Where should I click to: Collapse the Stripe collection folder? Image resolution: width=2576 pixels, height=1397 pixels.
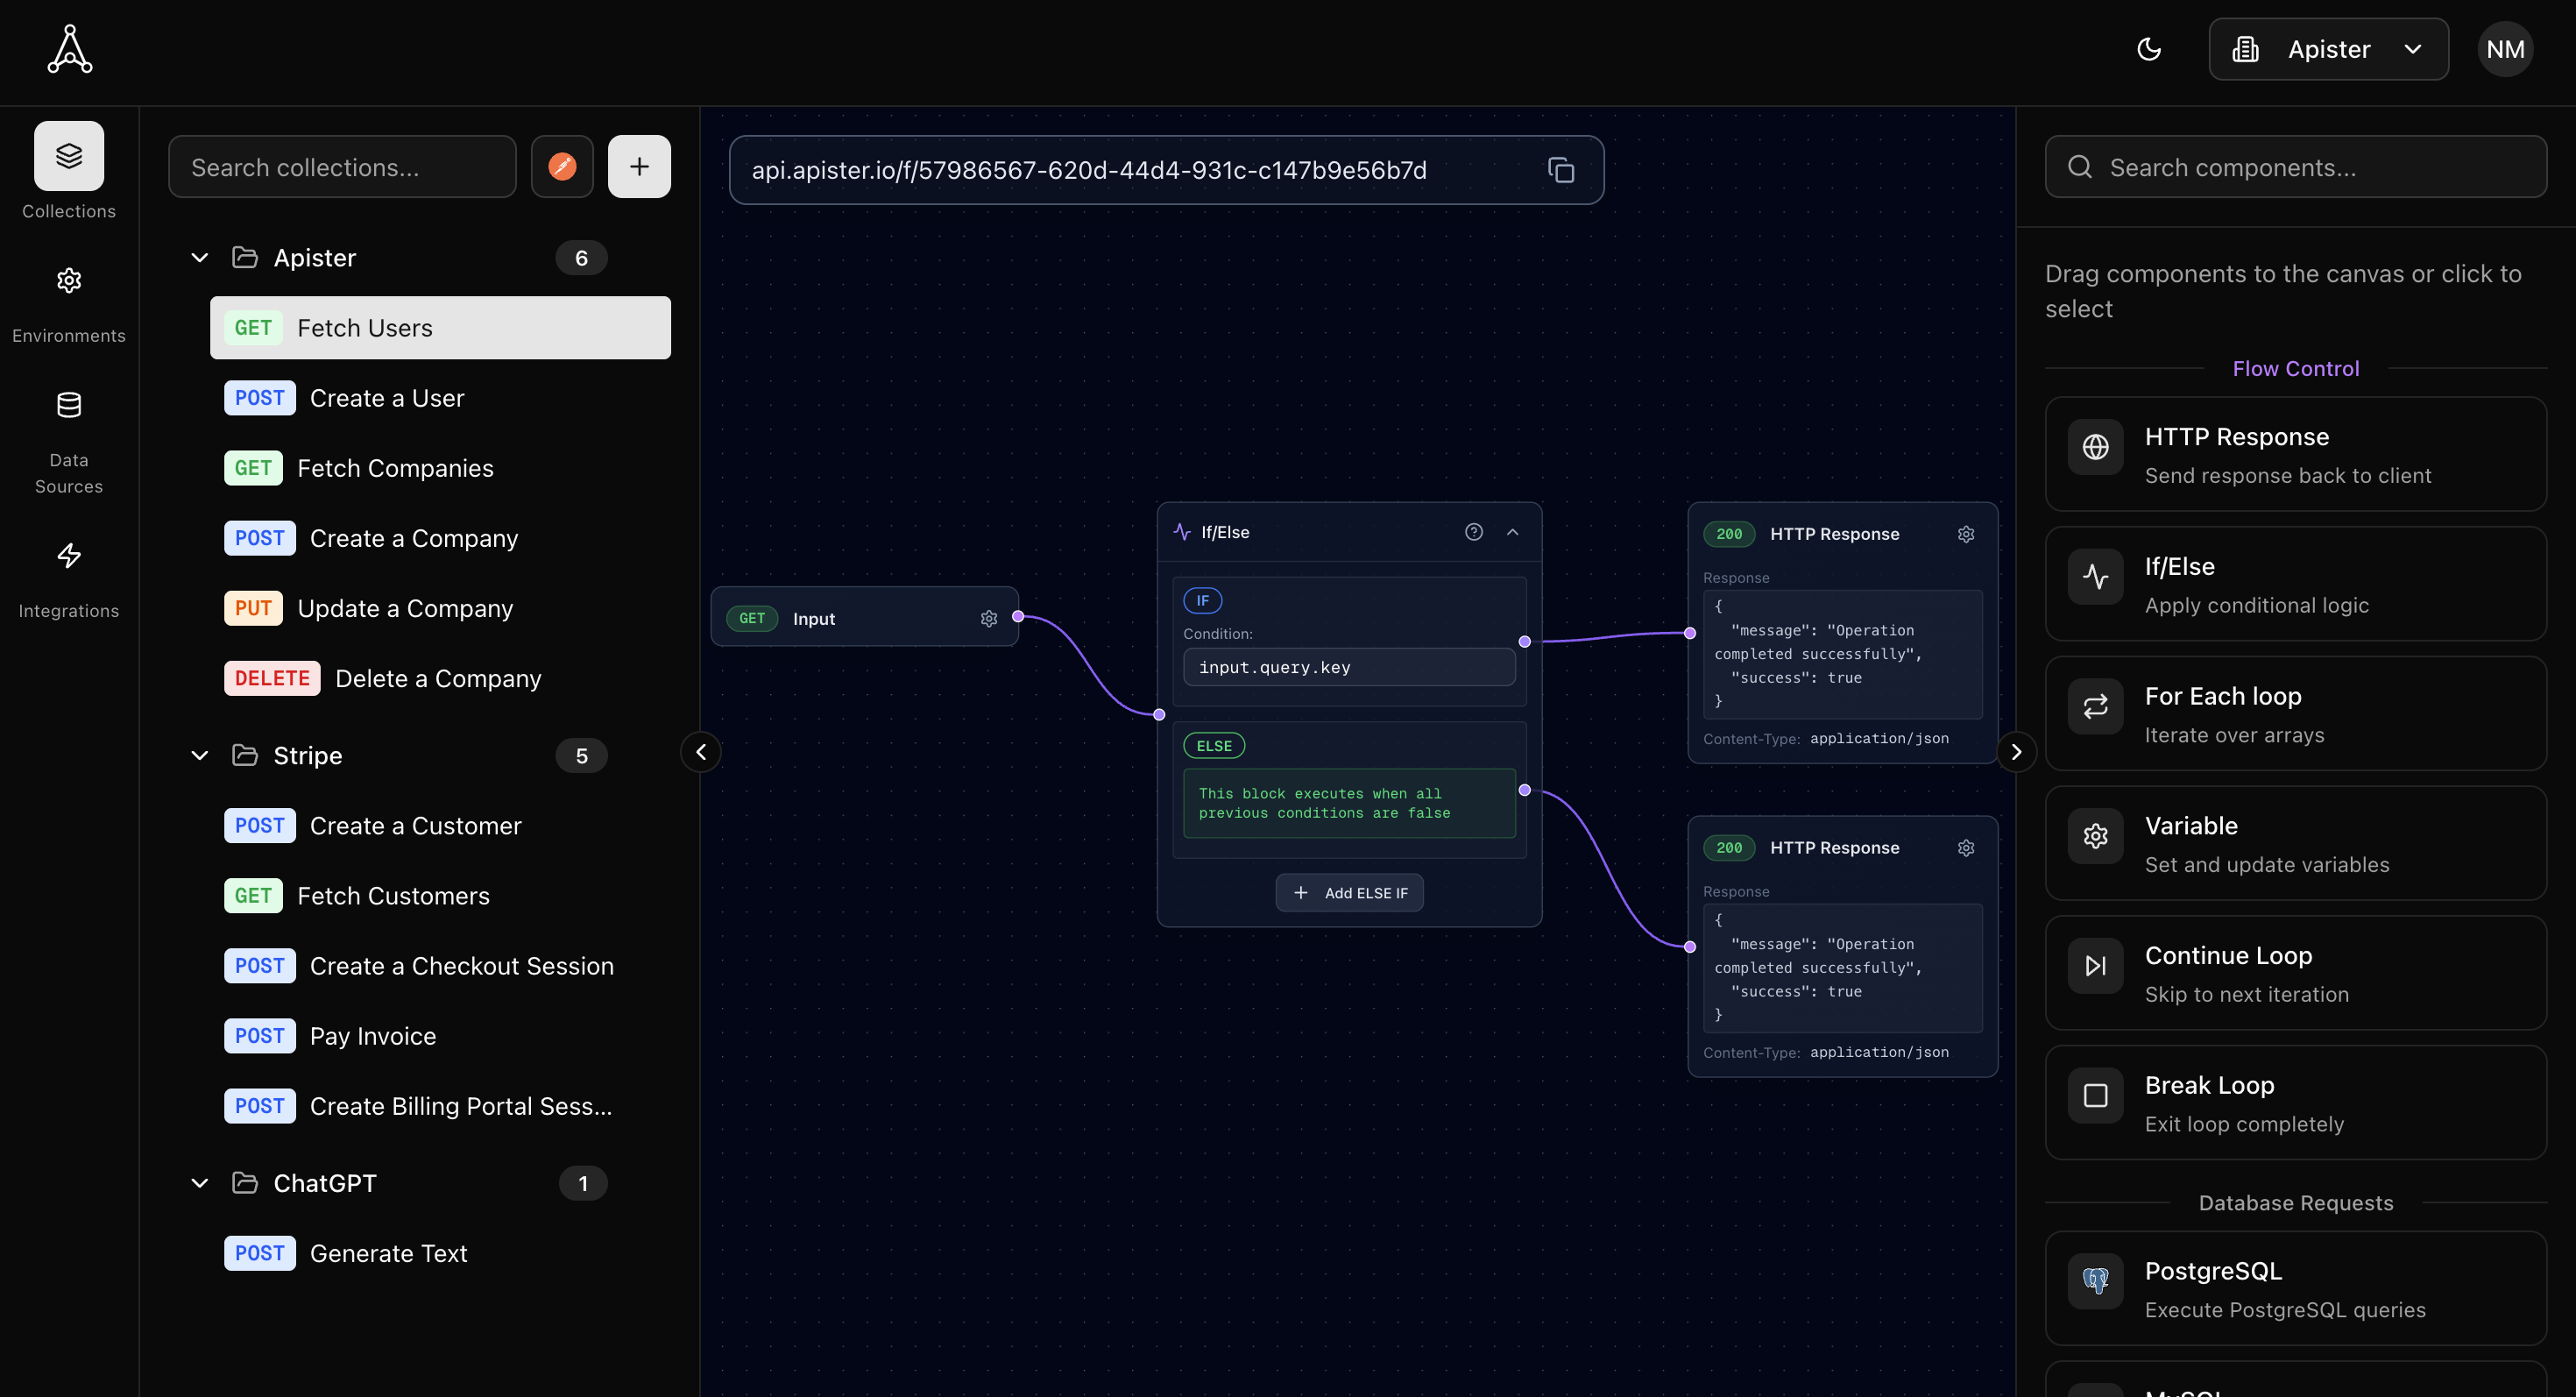200,756
